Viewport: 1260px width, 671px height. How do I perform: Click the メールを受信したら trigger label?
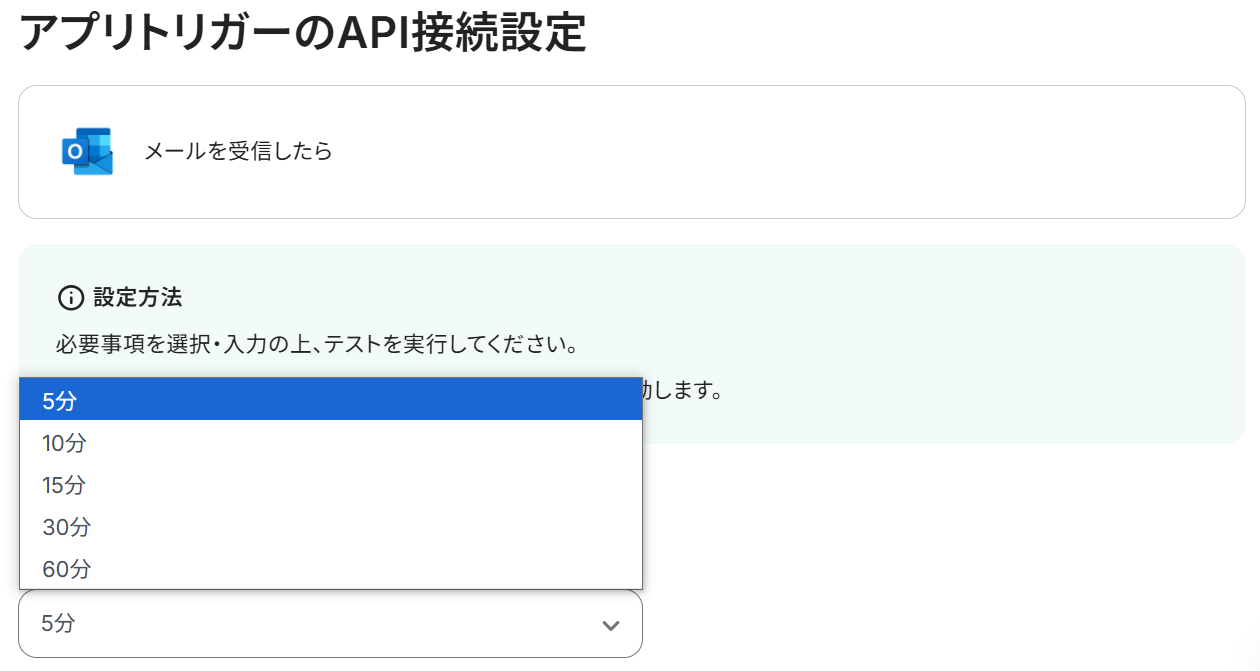pyautogui.click(x=238, y=152)
